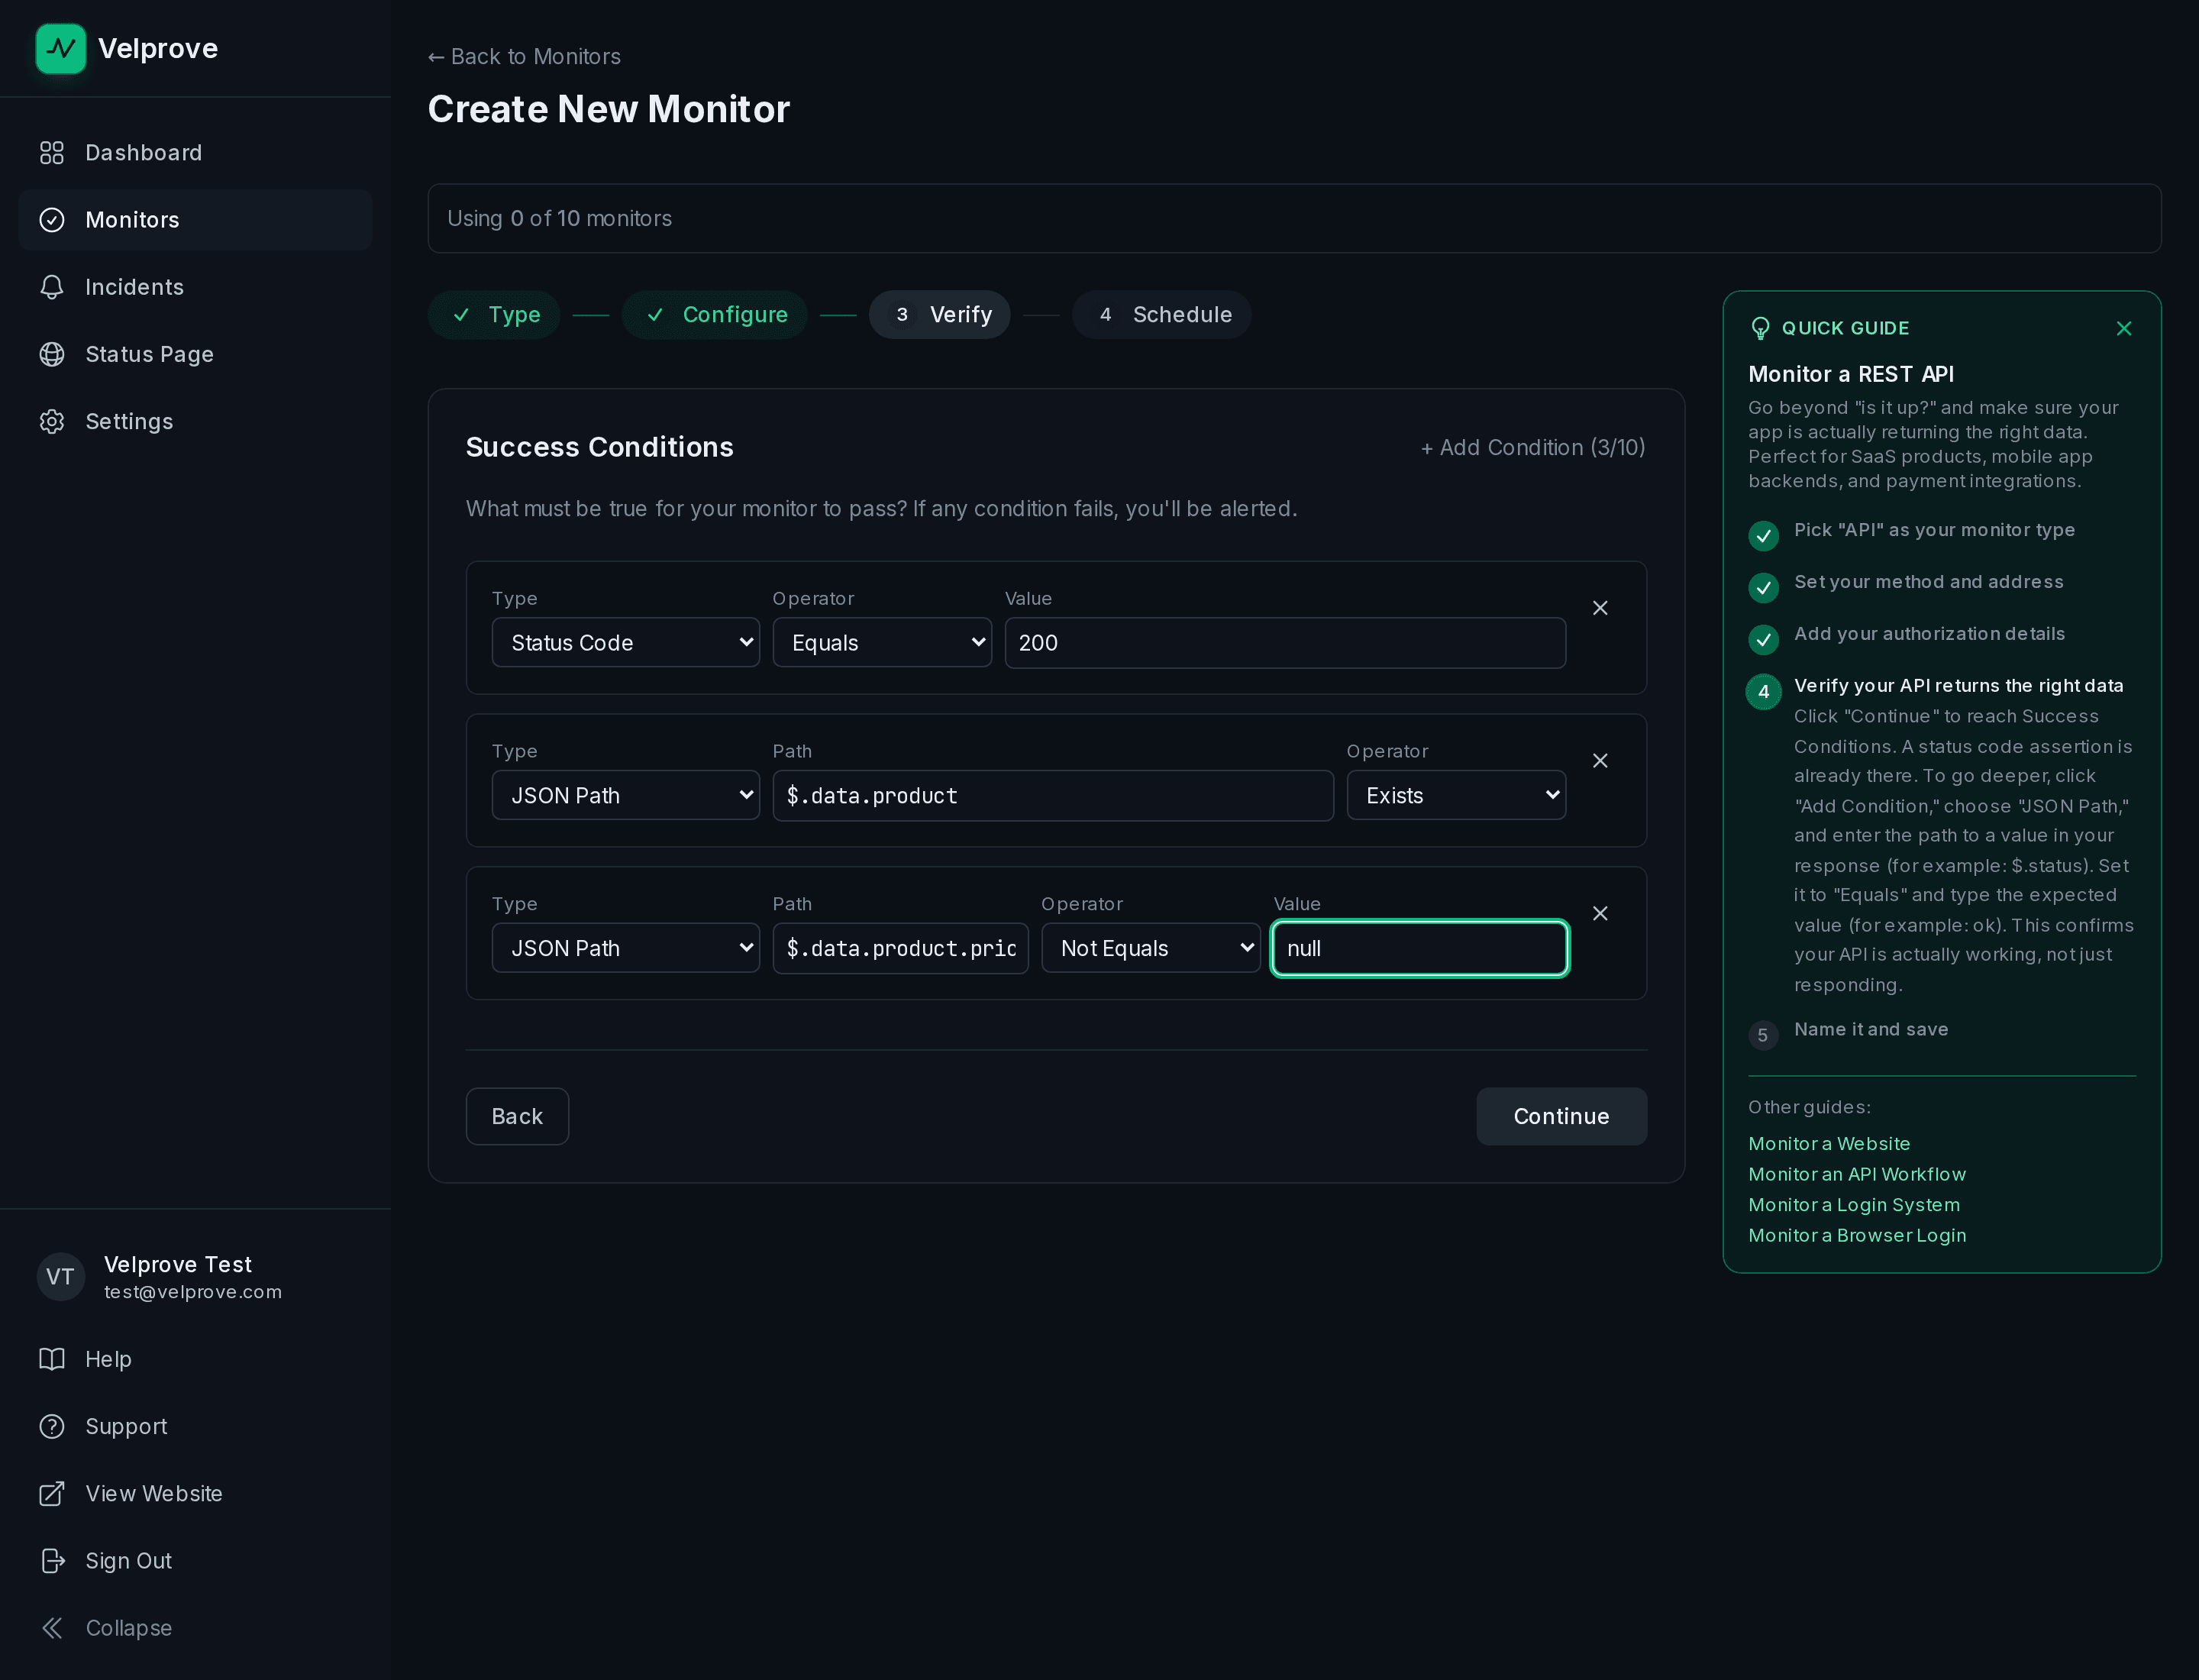Viewport: 2199px width, 1680px height.
Task: Jump to the Configure step
Action: point(714,315)
